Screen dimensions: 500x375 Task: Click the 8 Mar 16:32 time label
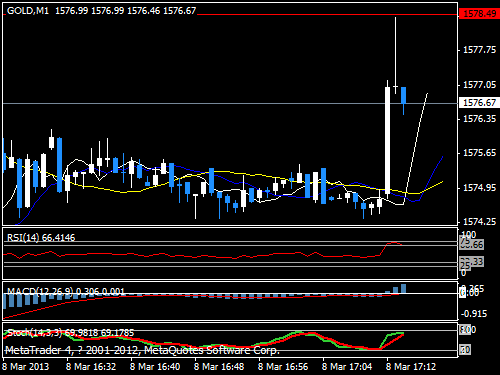[x=91, y=367]
